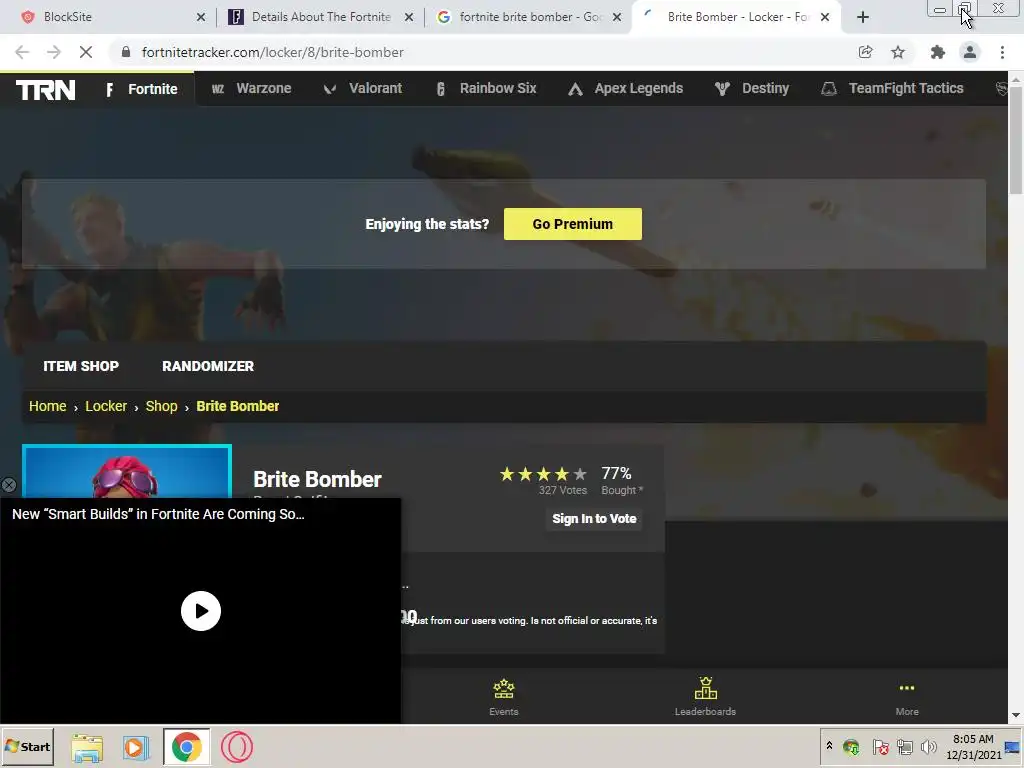Click the address bar URL
The image size is (1024, 768).
point(272,52)
